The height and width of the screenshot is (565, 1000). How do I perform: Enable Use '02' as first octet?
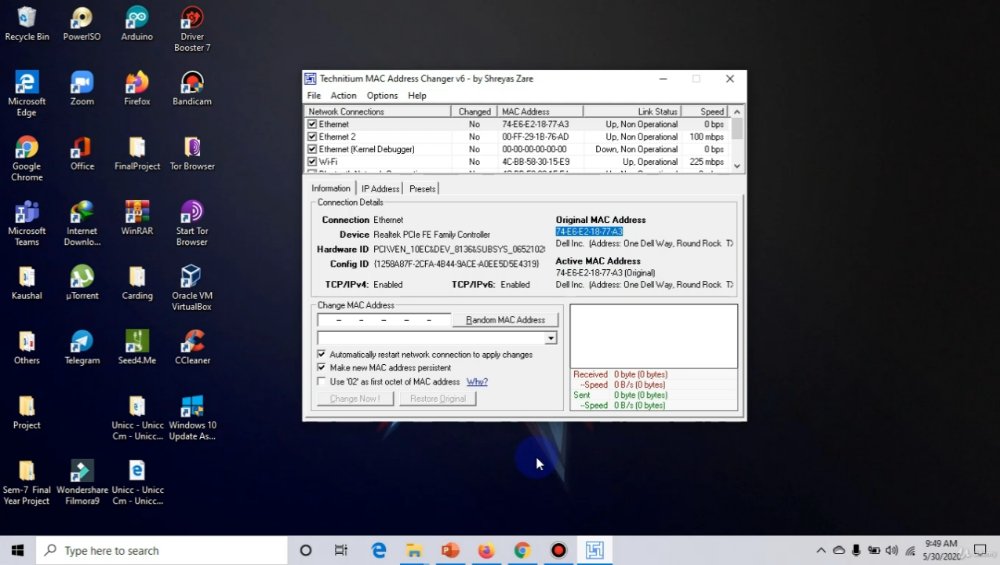[321, 381]
